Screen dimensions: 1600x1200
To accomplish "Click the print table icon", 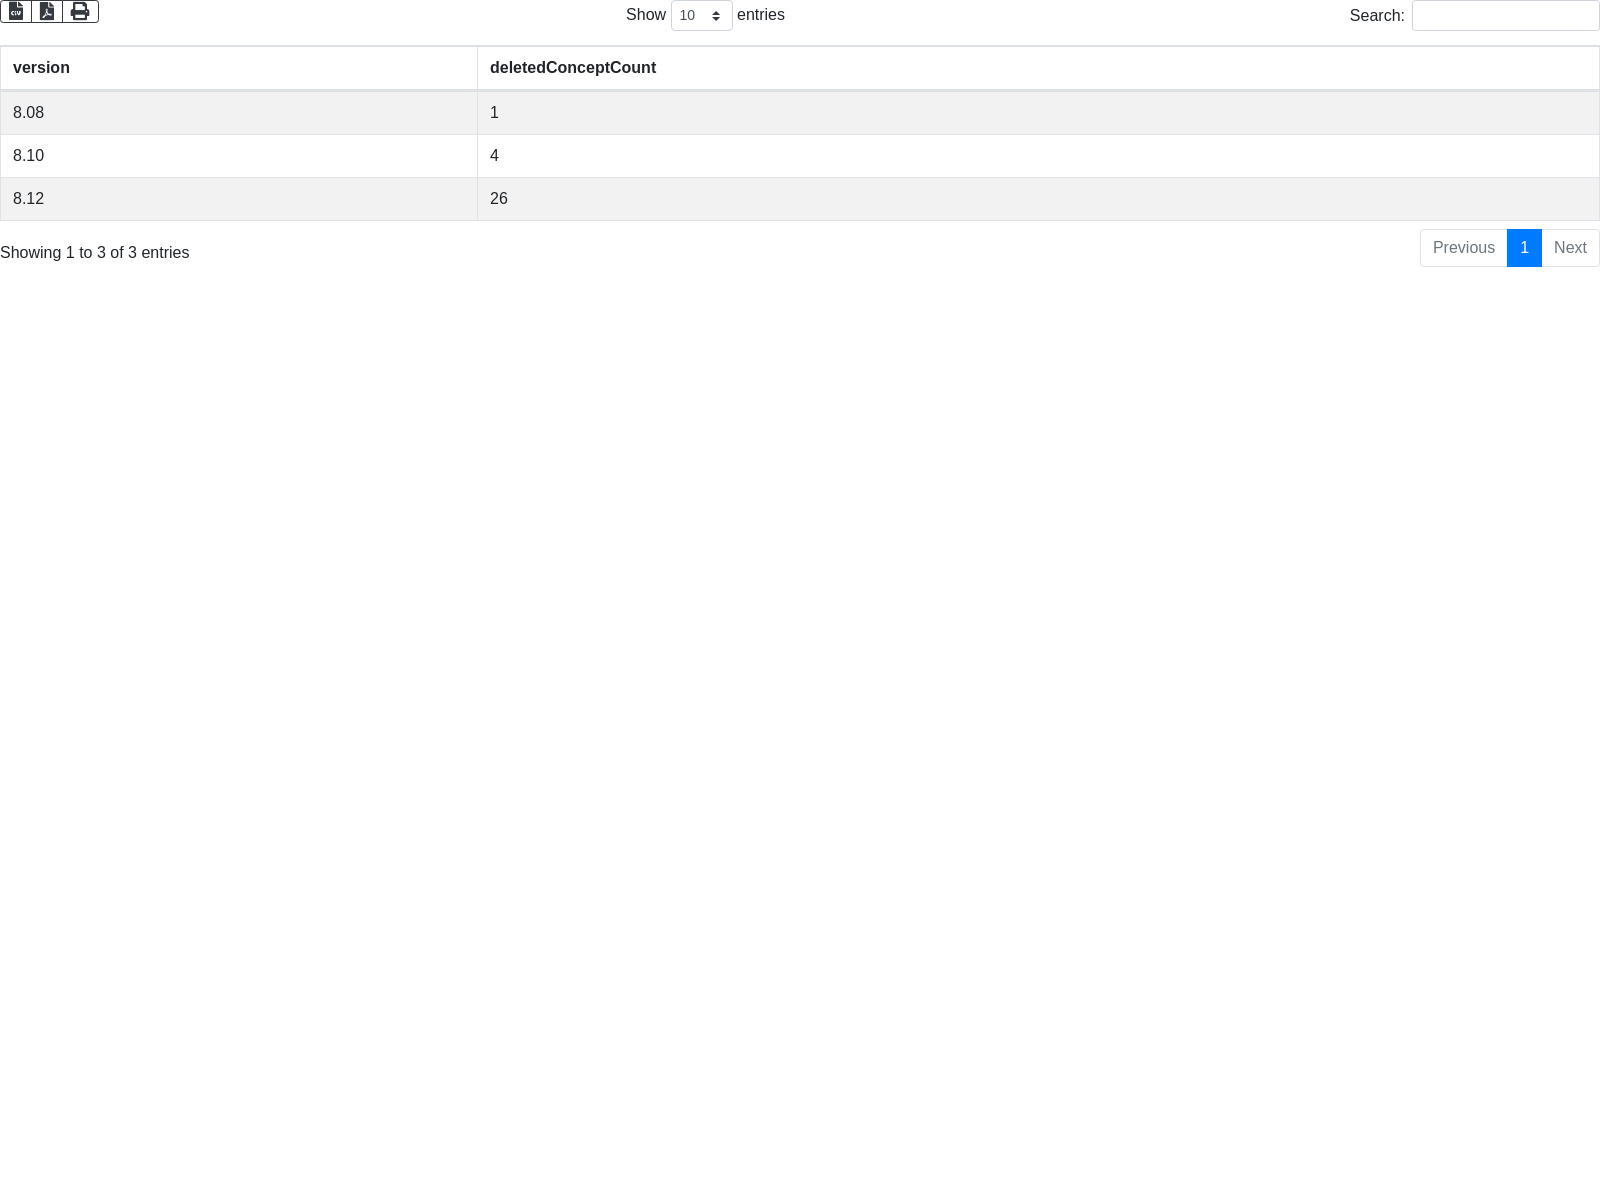I will (80, 11).
